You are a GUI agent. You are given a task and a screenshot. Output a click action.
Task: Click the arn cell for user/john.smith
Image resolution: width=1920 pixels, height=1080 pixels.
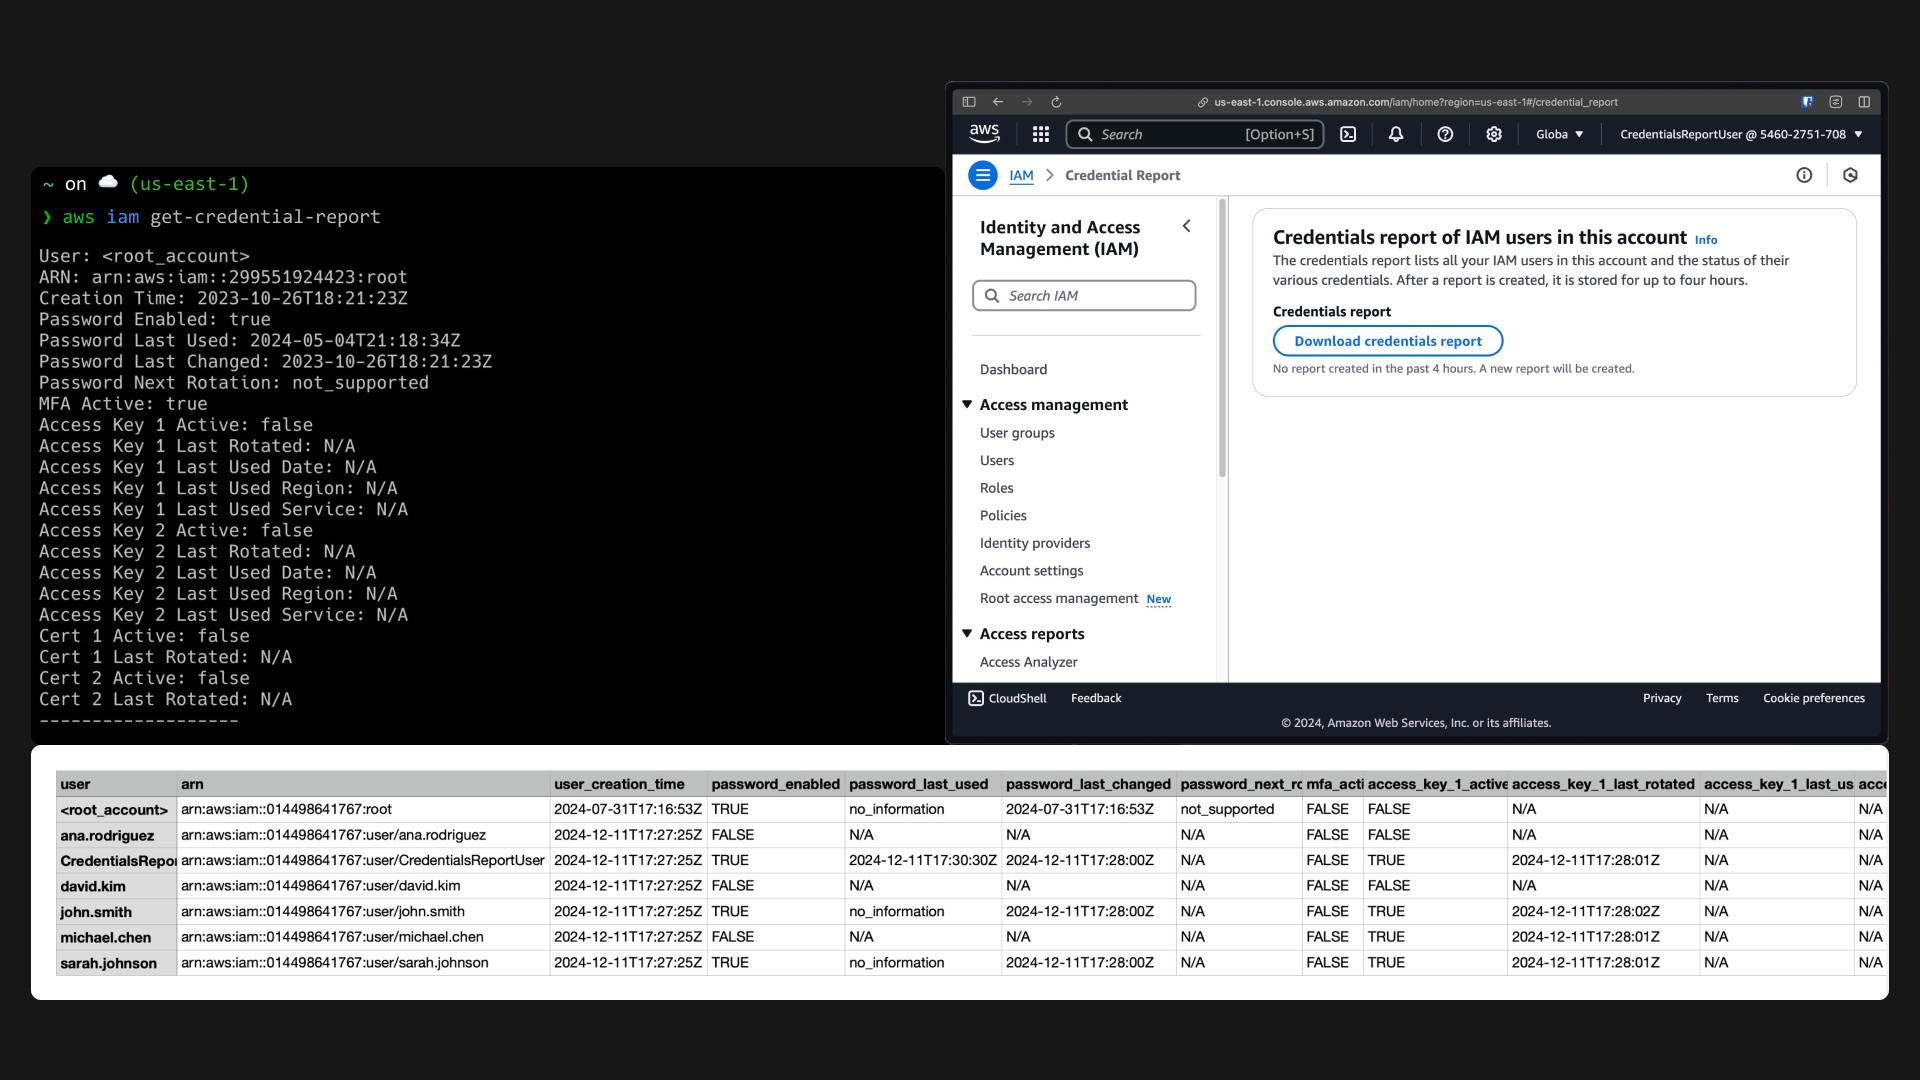pos(363,911)
